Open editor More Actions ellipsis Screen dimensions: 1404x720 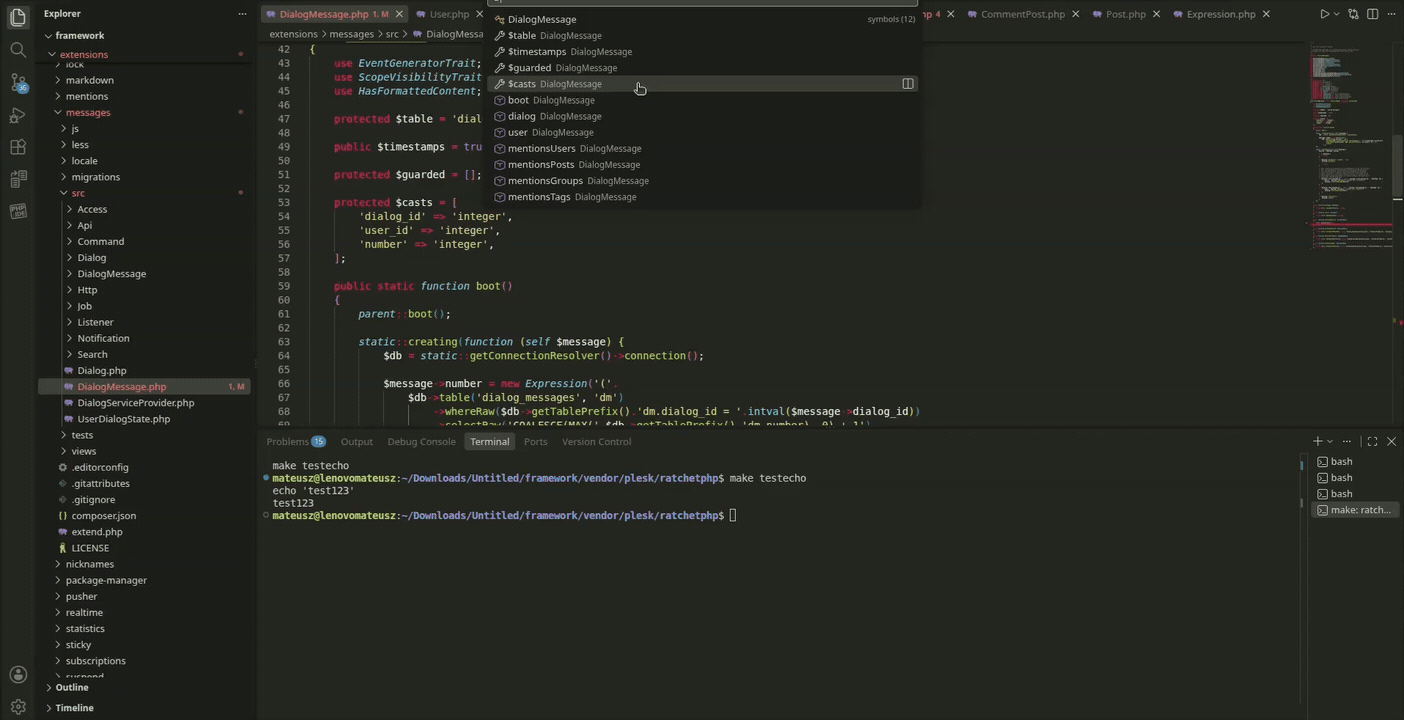[x=1391, y=14]
